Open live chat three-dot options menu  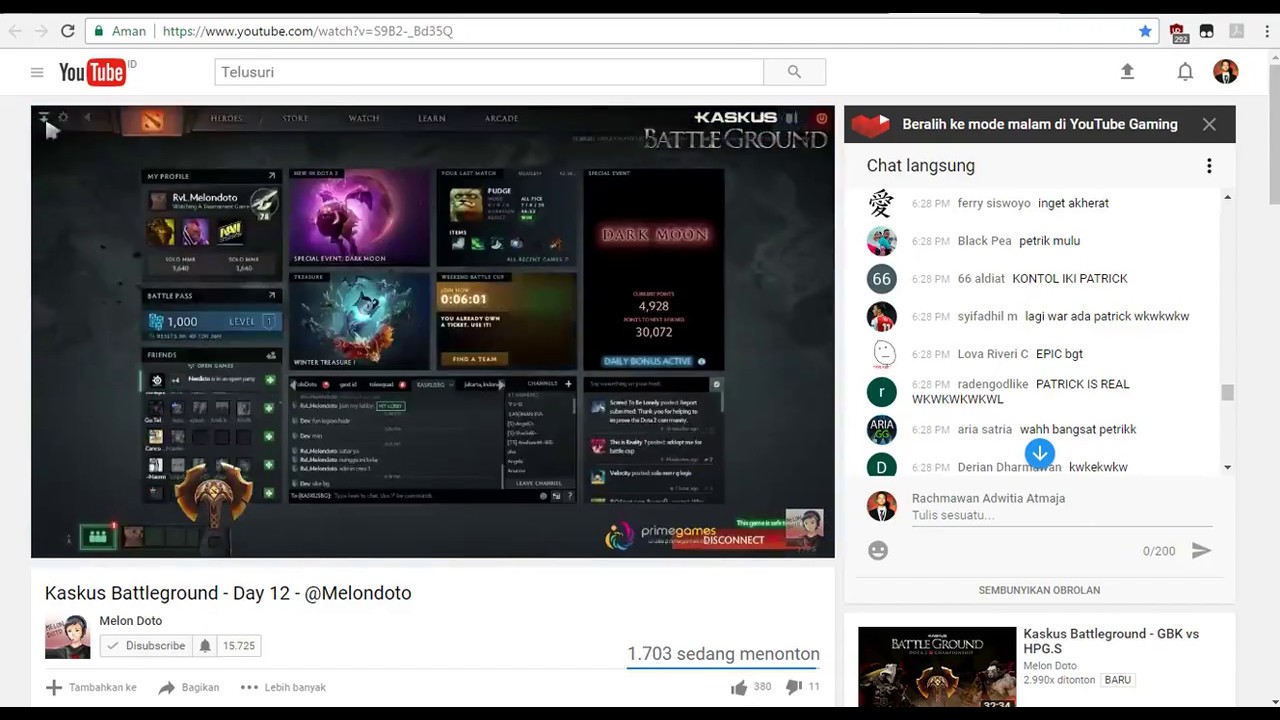1209,166
